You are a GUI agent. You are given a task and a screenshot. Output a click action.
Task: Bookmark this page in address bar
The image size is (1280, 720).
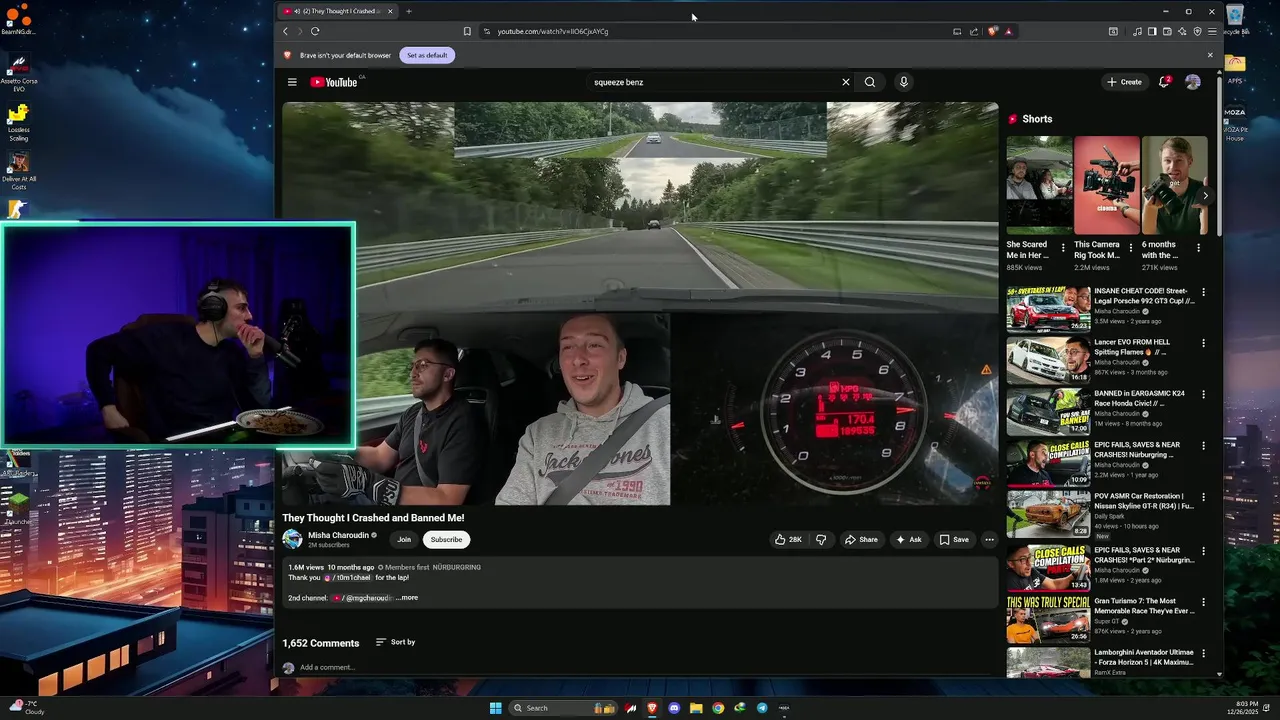[467, 31]
